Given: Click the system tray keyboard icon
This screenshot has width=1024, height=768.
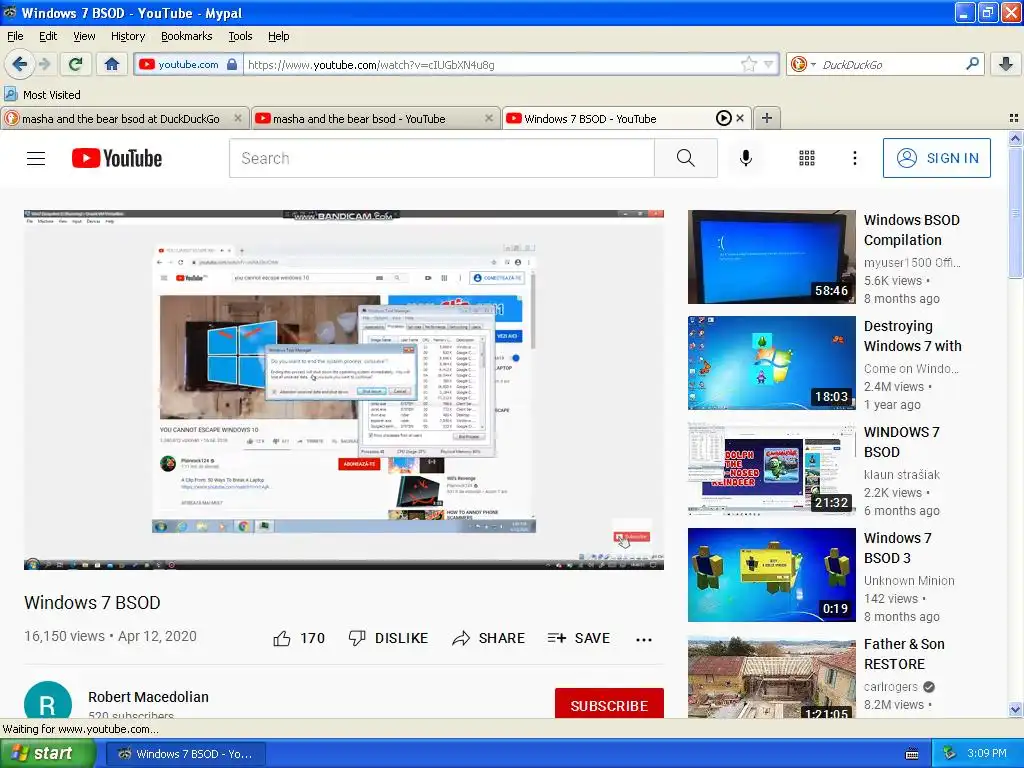Looking at the screenshot, I should pyautogui.click(x=912, y=754).
